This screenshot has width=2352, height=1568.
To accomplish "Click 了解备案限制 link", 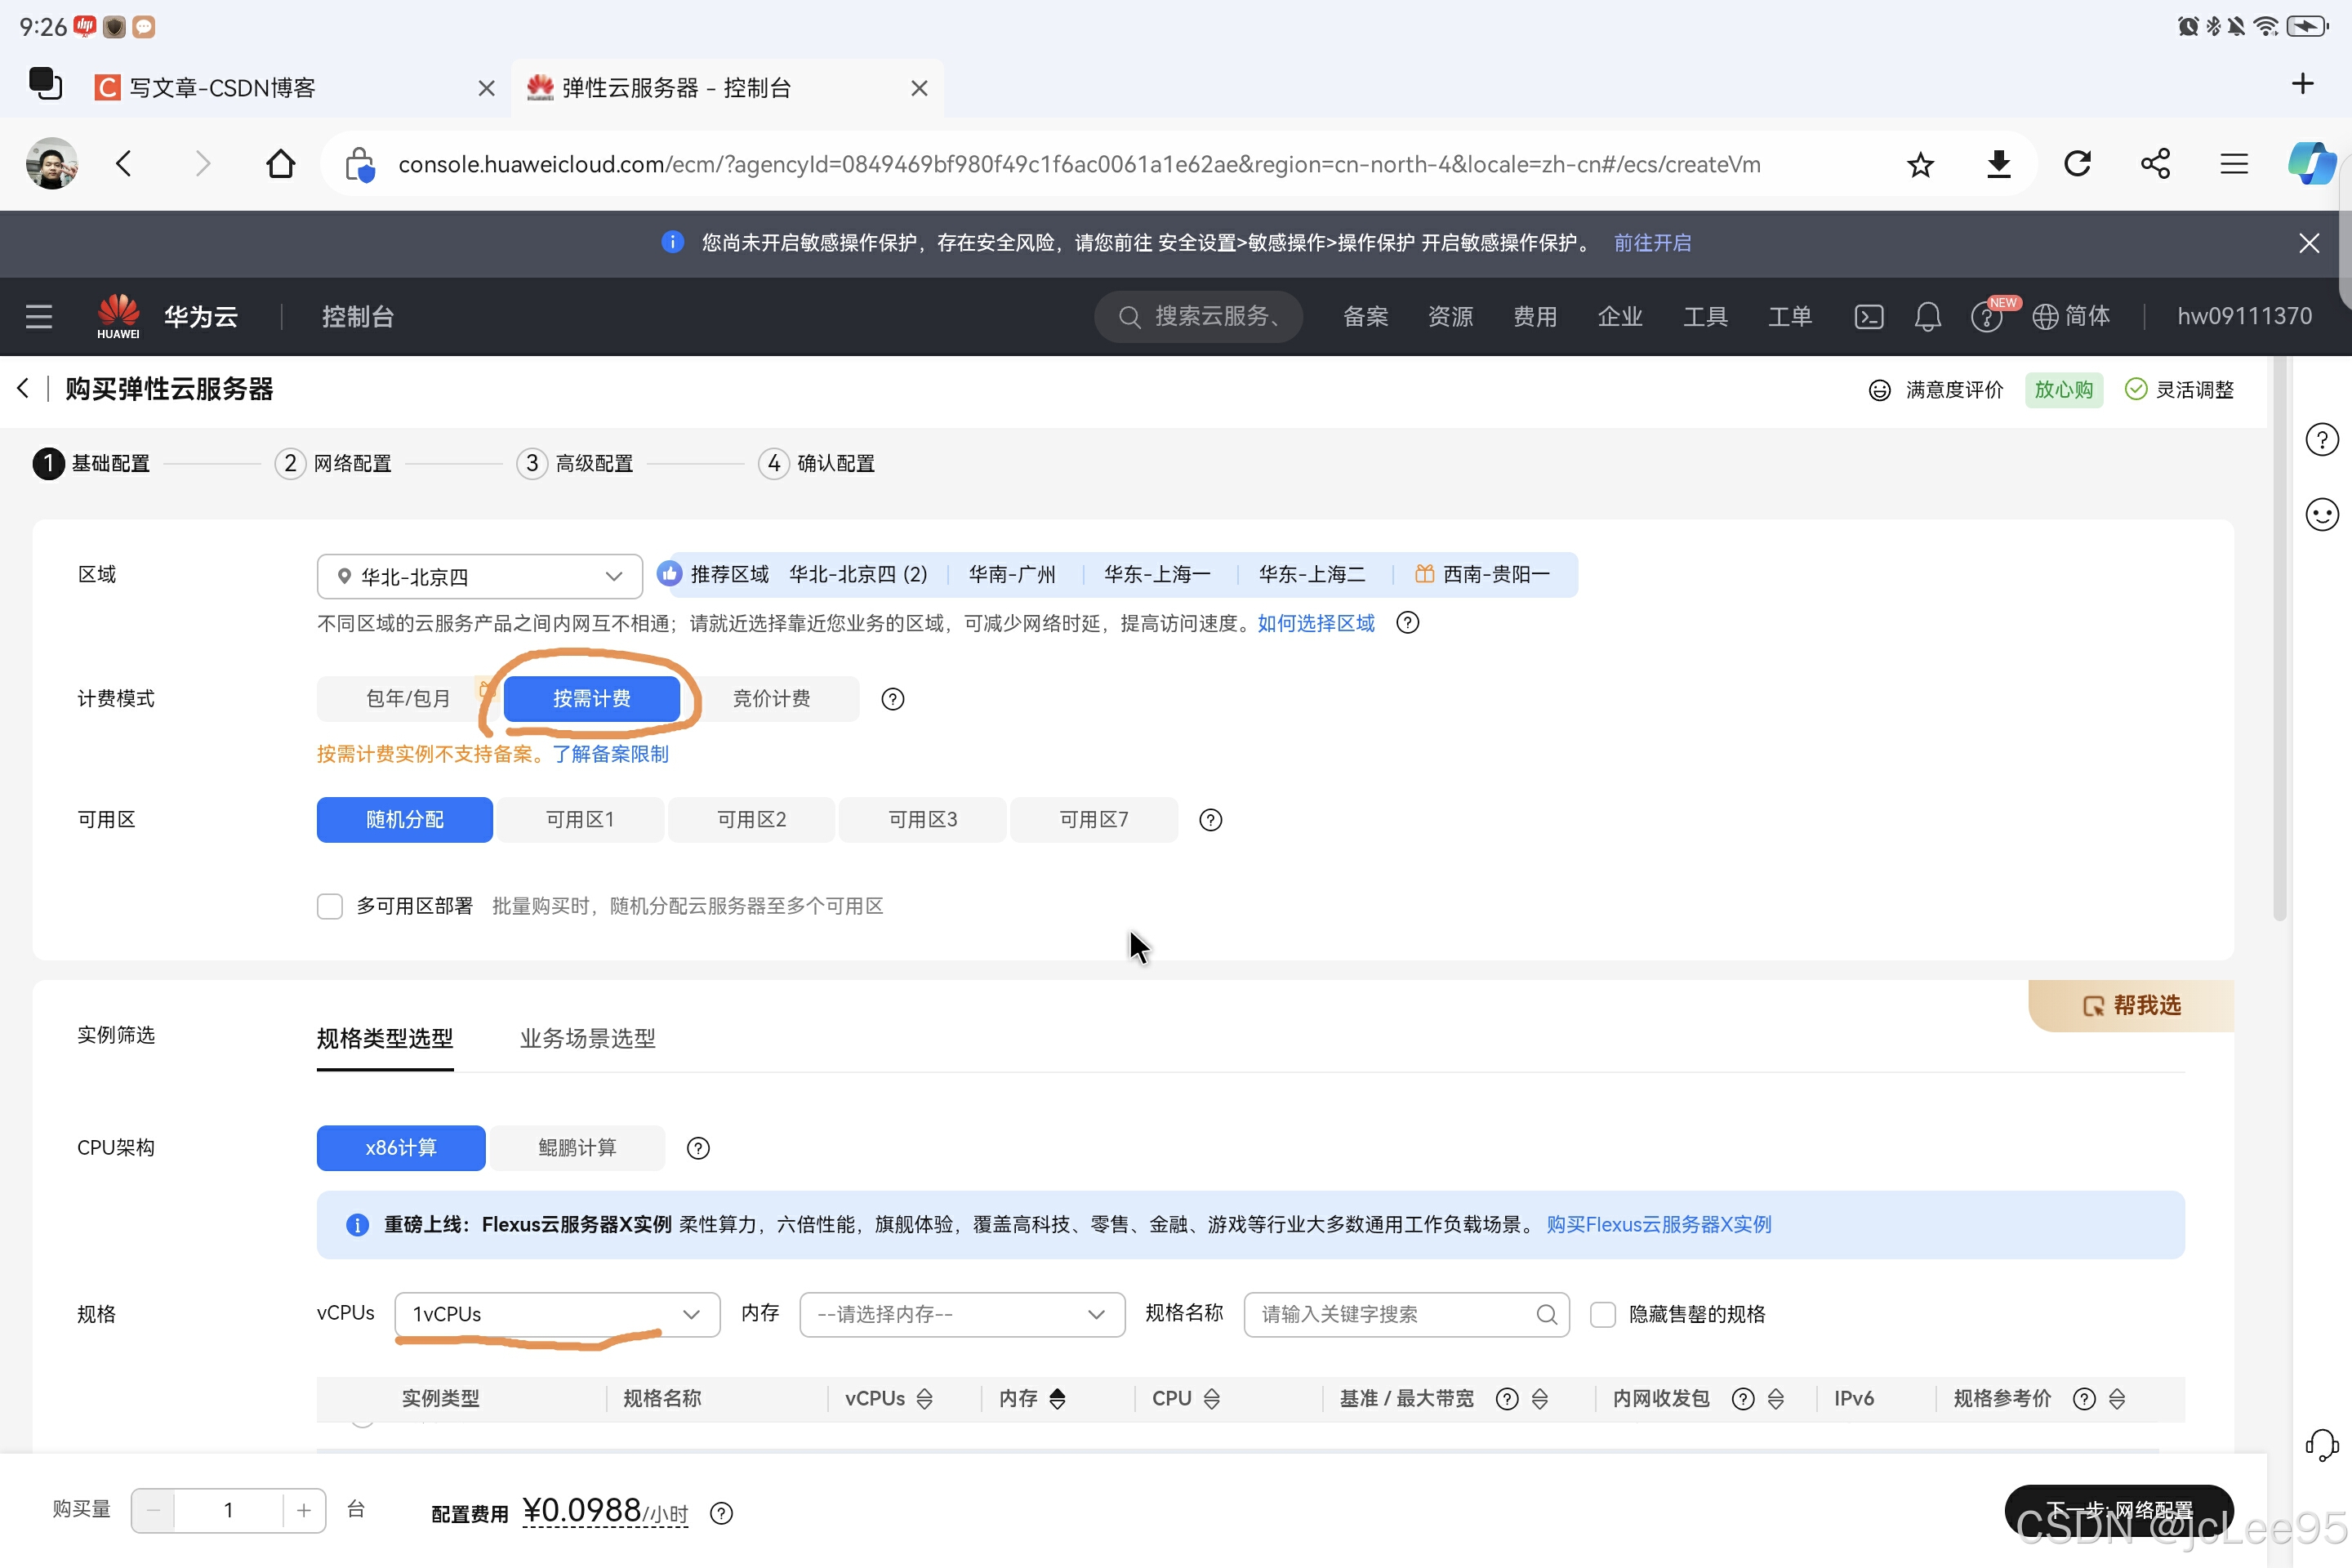I will coord(610,754).
